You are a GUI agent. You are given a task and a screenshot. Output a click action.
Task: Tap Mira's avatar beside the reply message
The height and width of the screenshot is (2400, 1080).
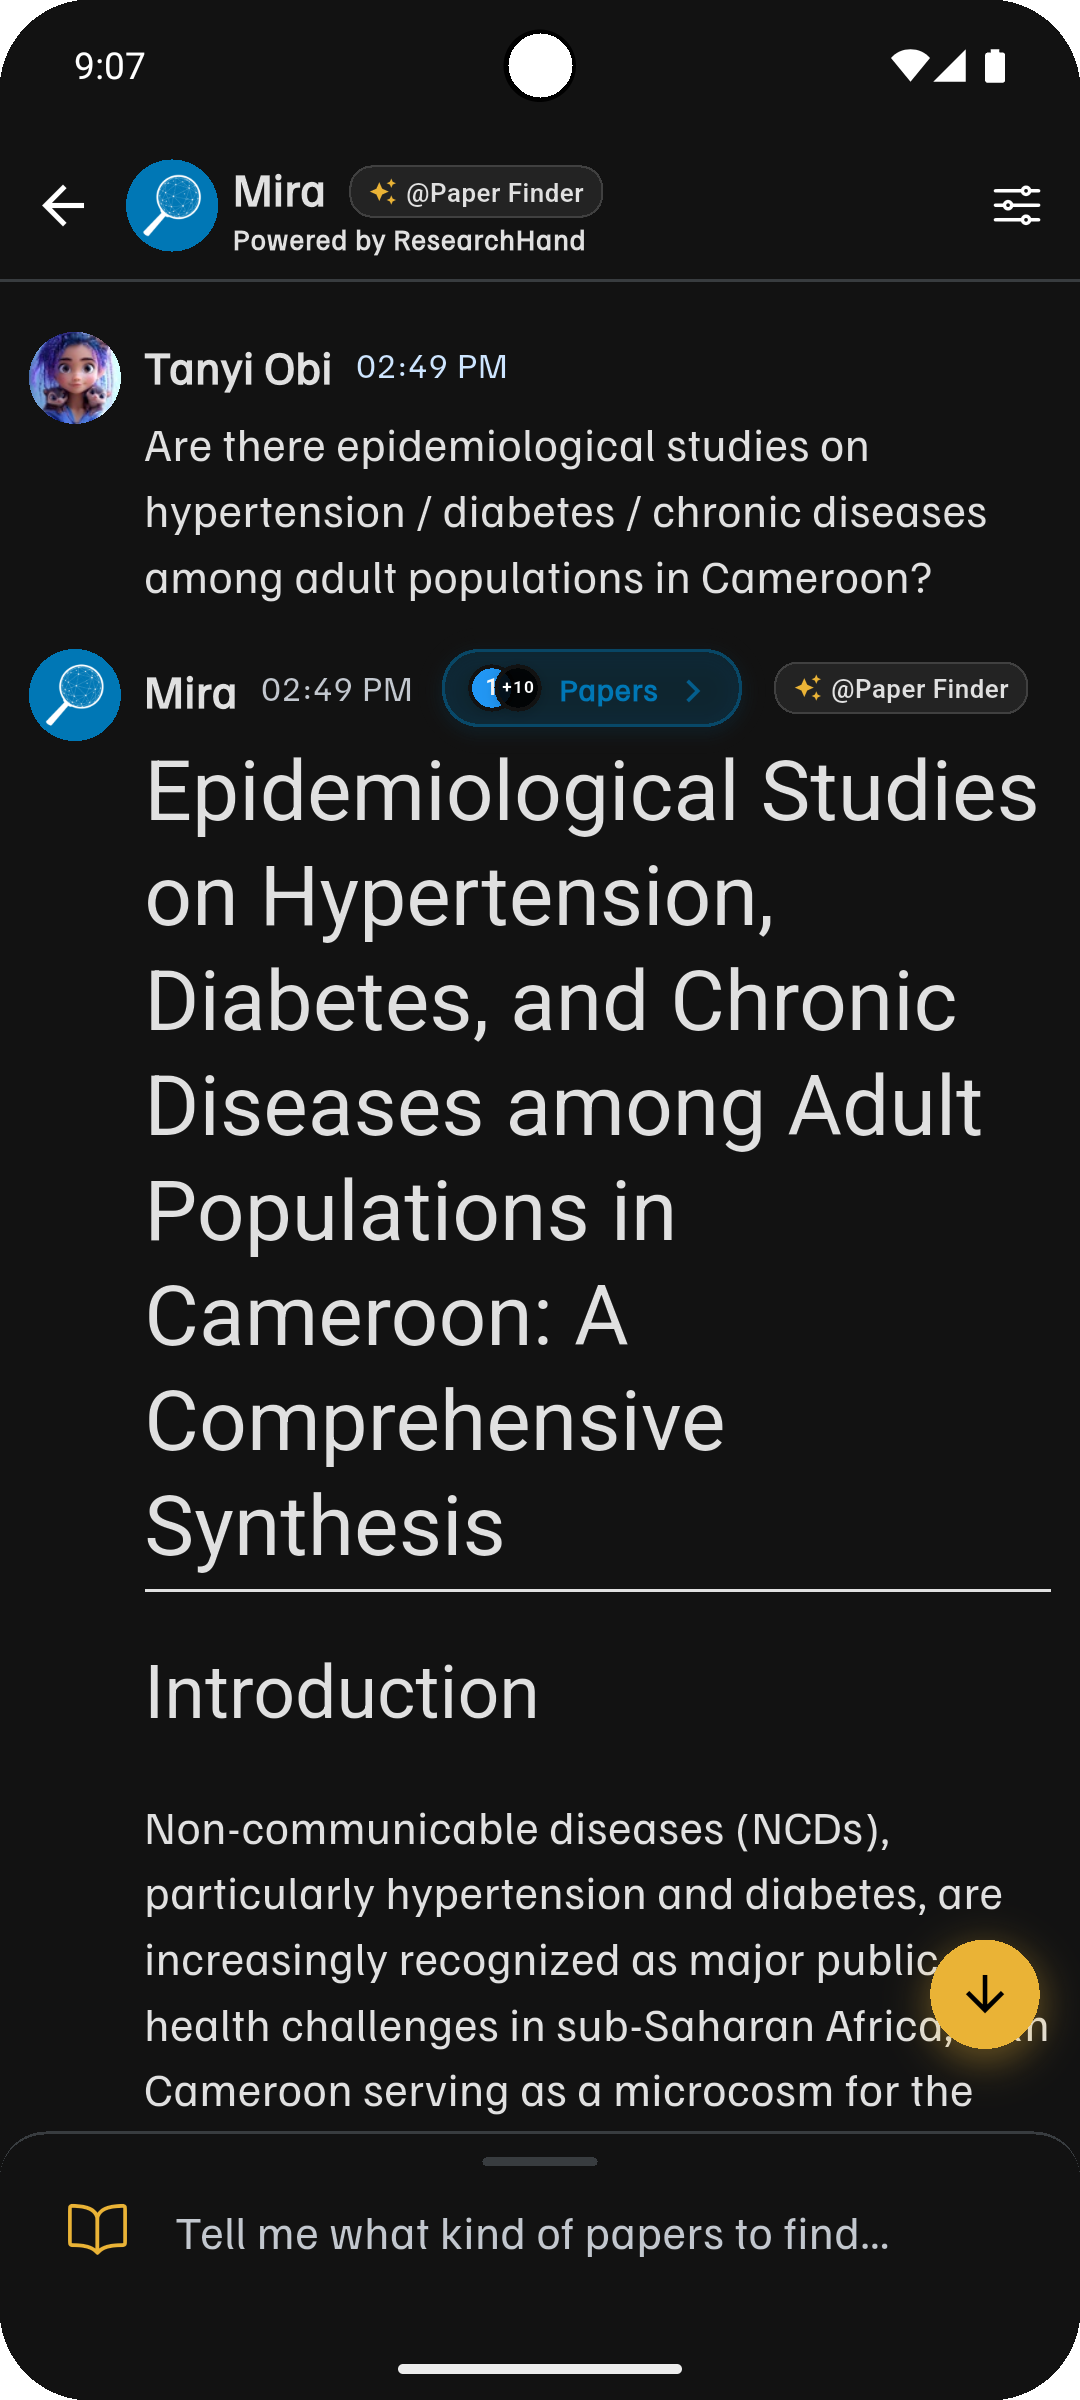pyautogui.click(x=75, y=695)
